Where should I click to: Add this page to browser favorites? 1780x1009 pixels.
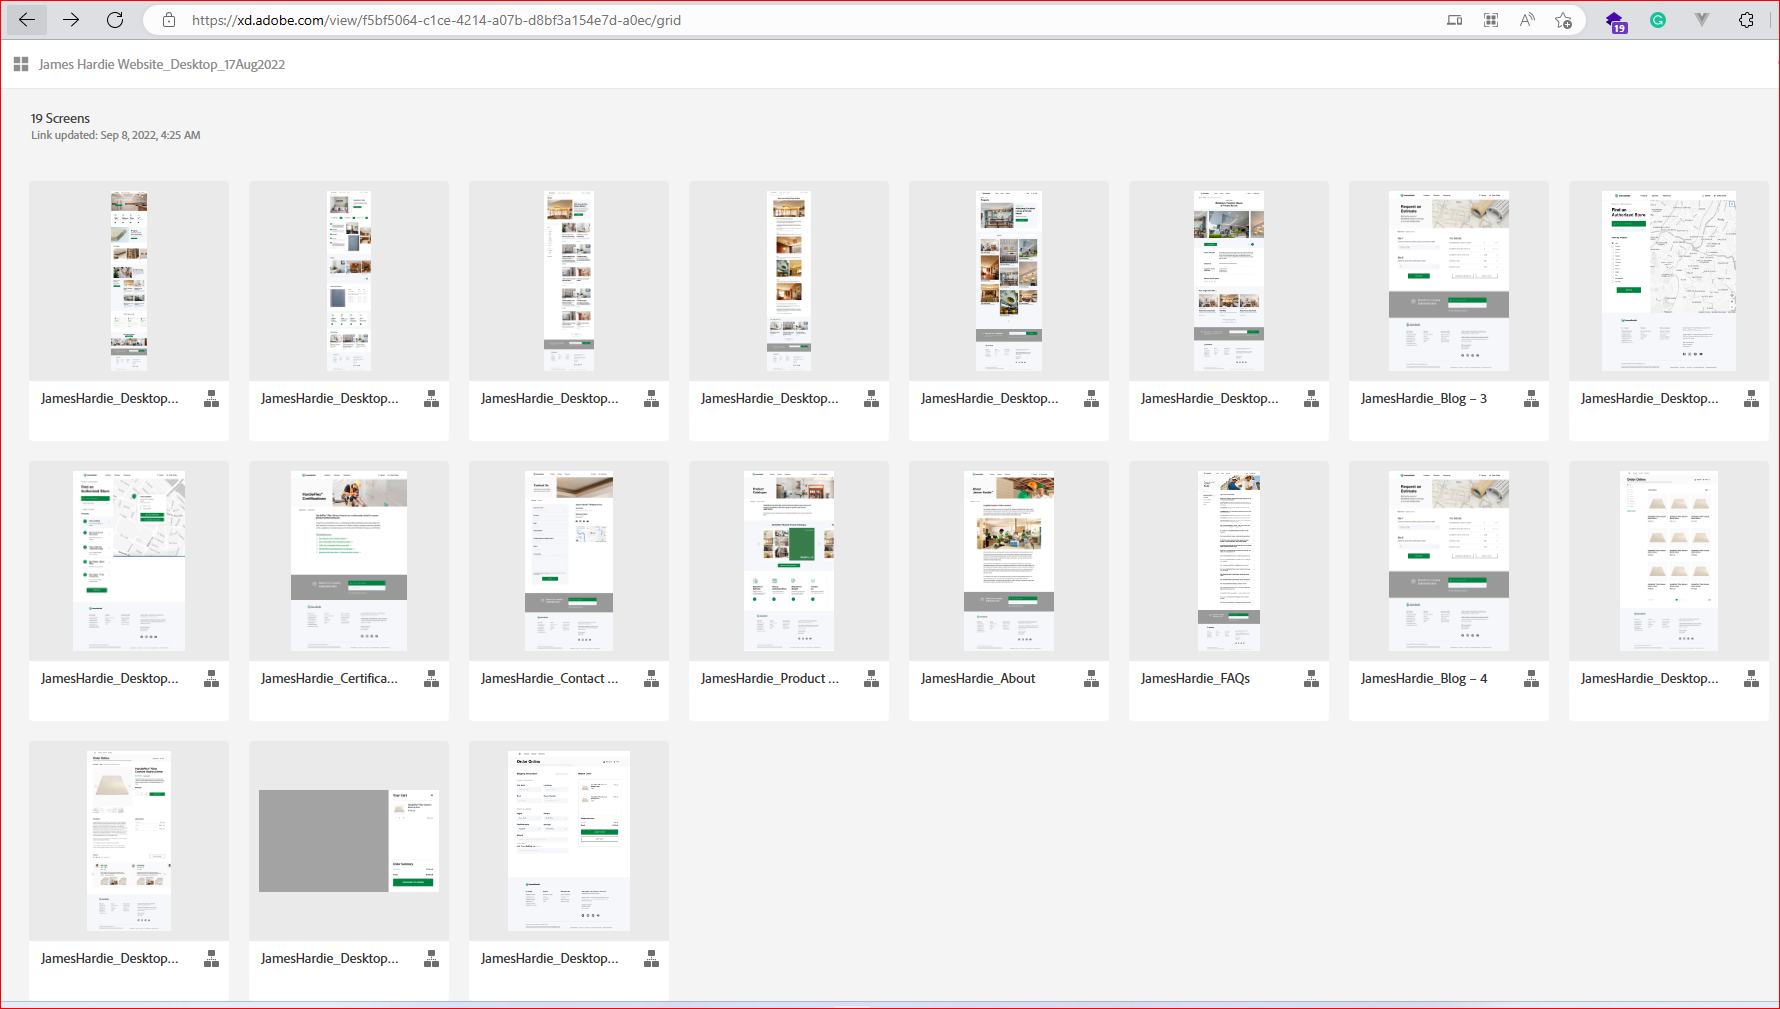[1563, 20]
